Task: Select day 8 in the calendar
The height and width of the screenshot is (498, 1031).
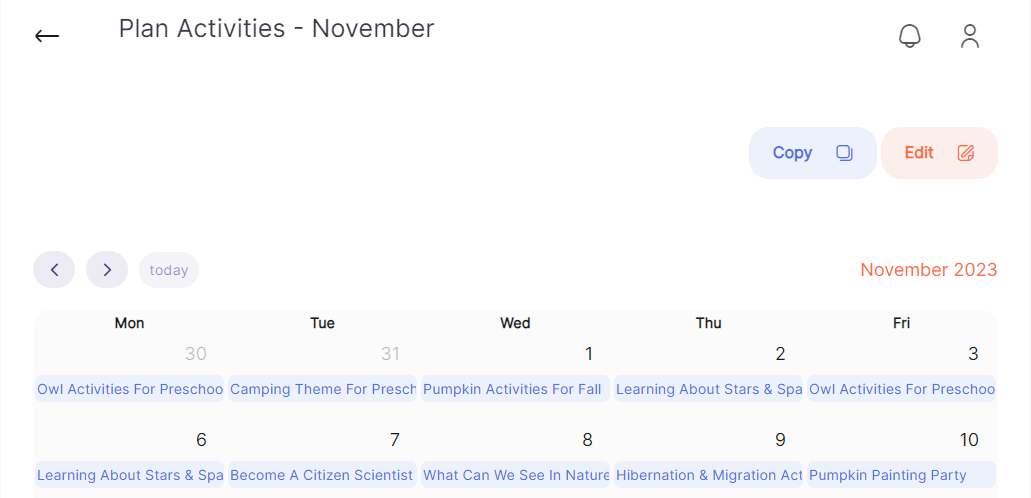Action: pos(587,439)
